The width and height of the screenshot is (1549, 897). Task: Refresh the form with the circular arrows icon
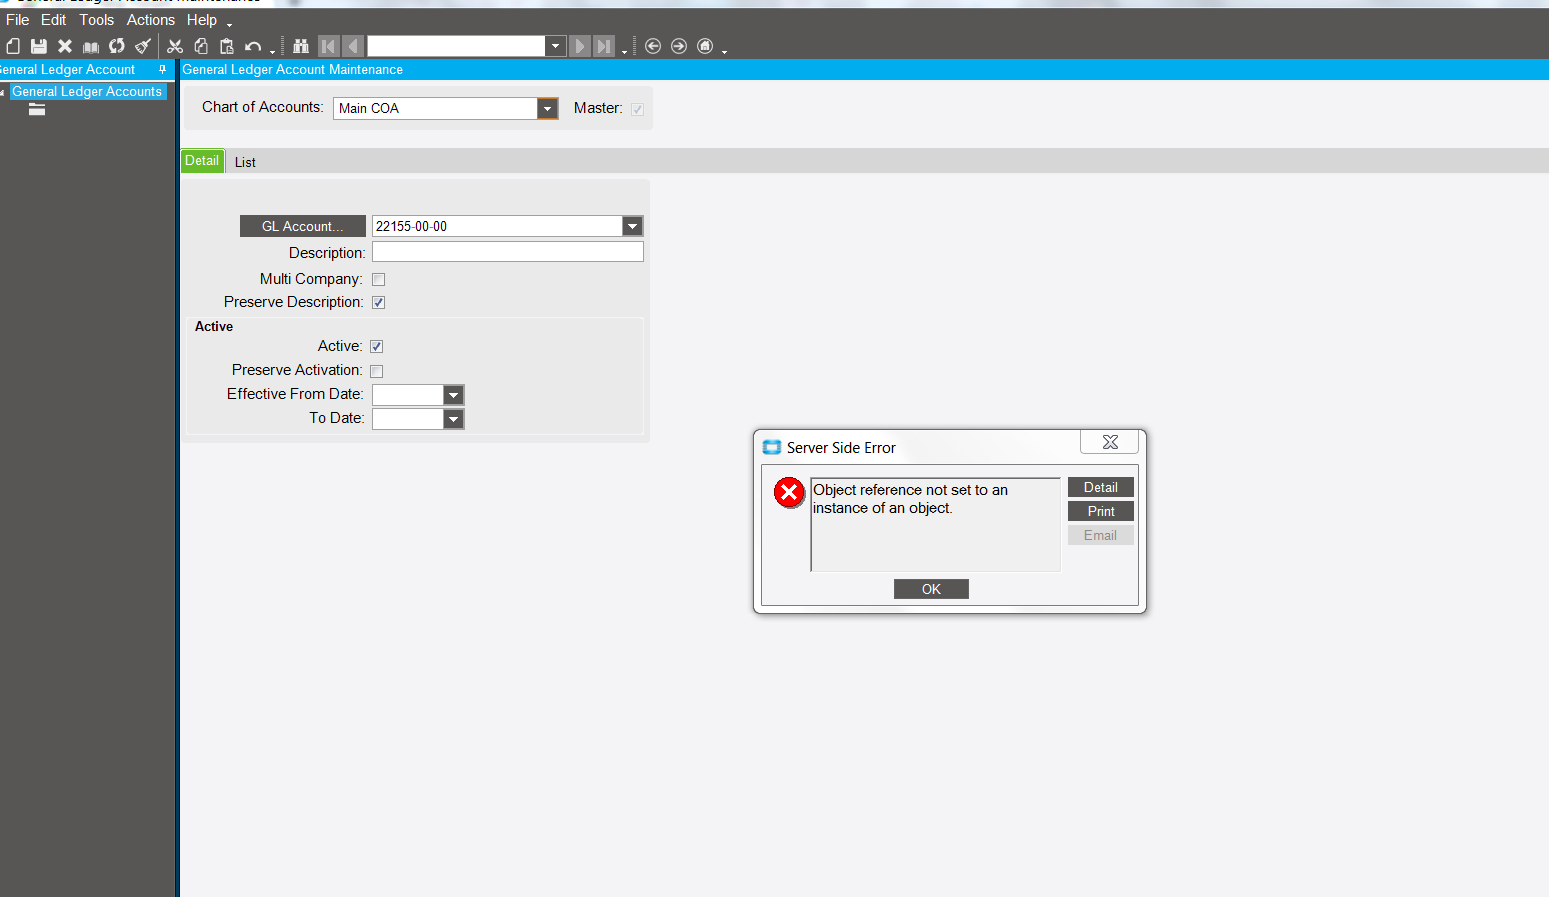point(117,46)
